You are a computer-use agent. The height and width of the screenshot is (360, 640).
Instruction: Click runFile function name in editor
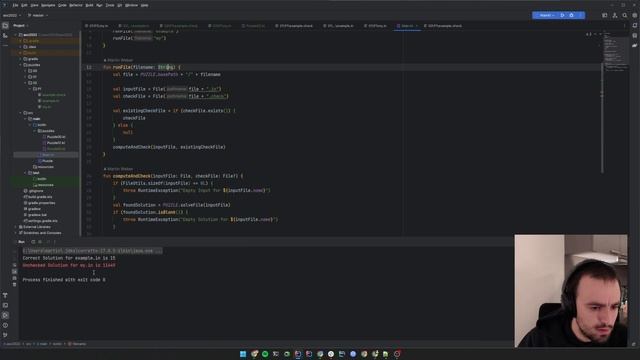[122, 67]
